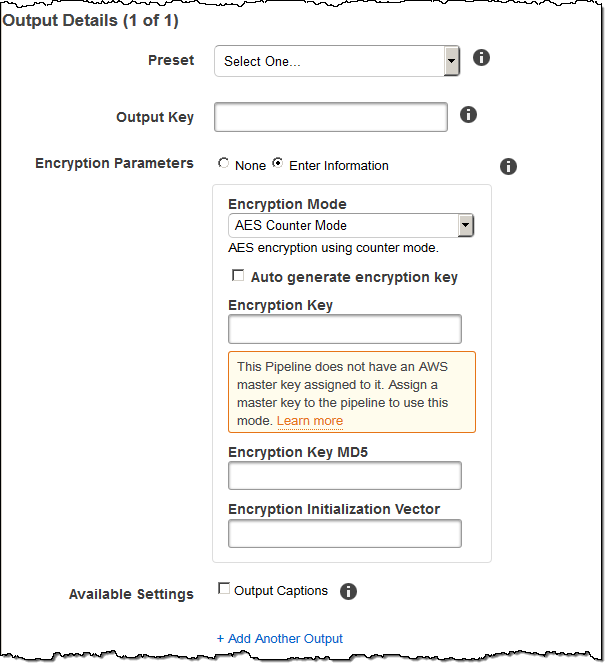Click the AES counter mode description text
Screen dimensions: 609x666
(x=333, y=247)
